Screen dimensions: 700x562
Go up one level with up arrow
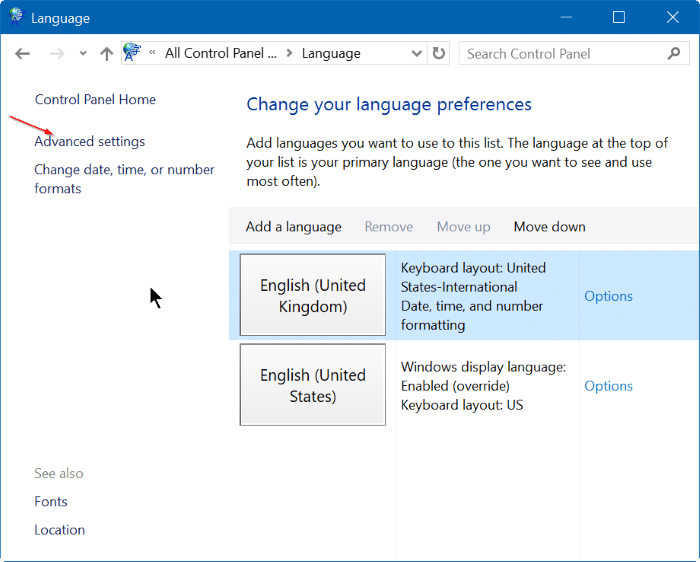(106, 54)
